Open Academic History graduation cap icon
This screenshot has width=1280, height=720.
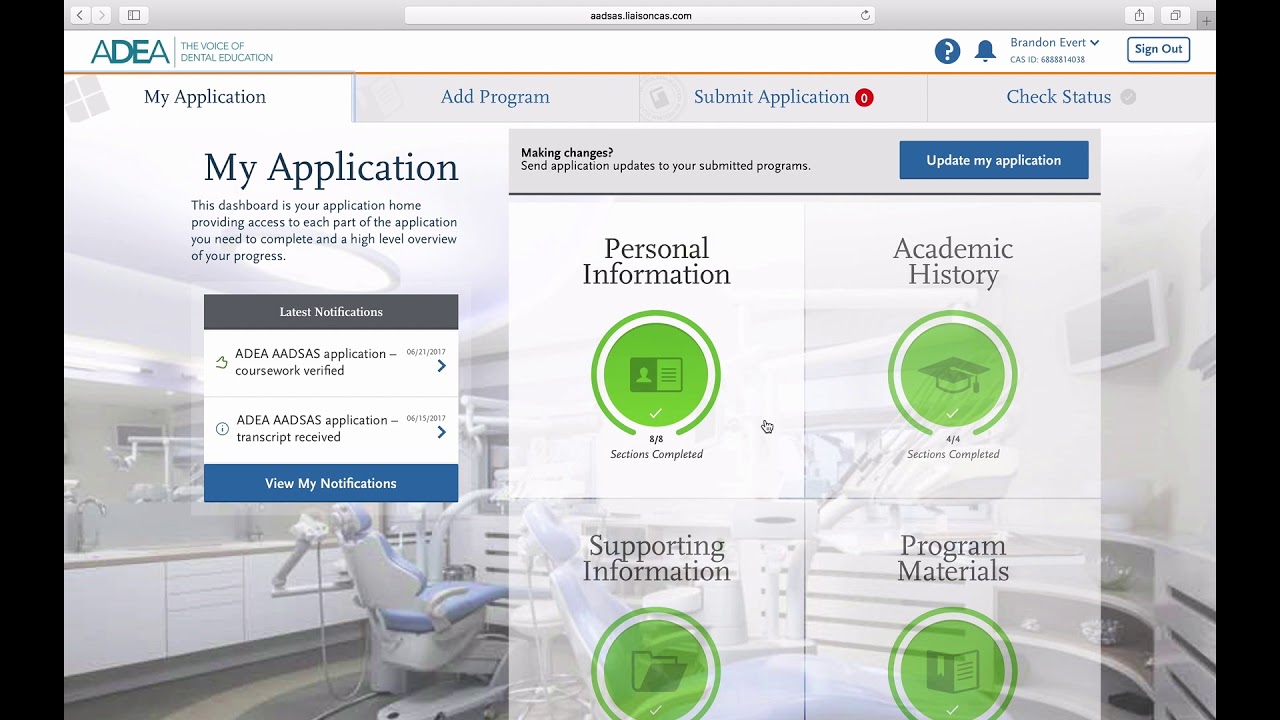(x=953, y=375)
